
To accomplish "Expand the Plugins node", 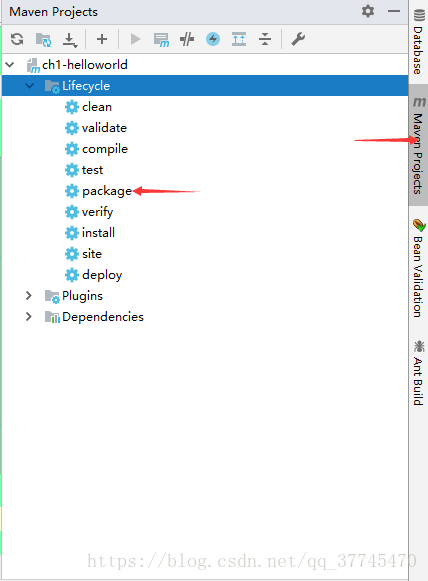I will 29,295.
